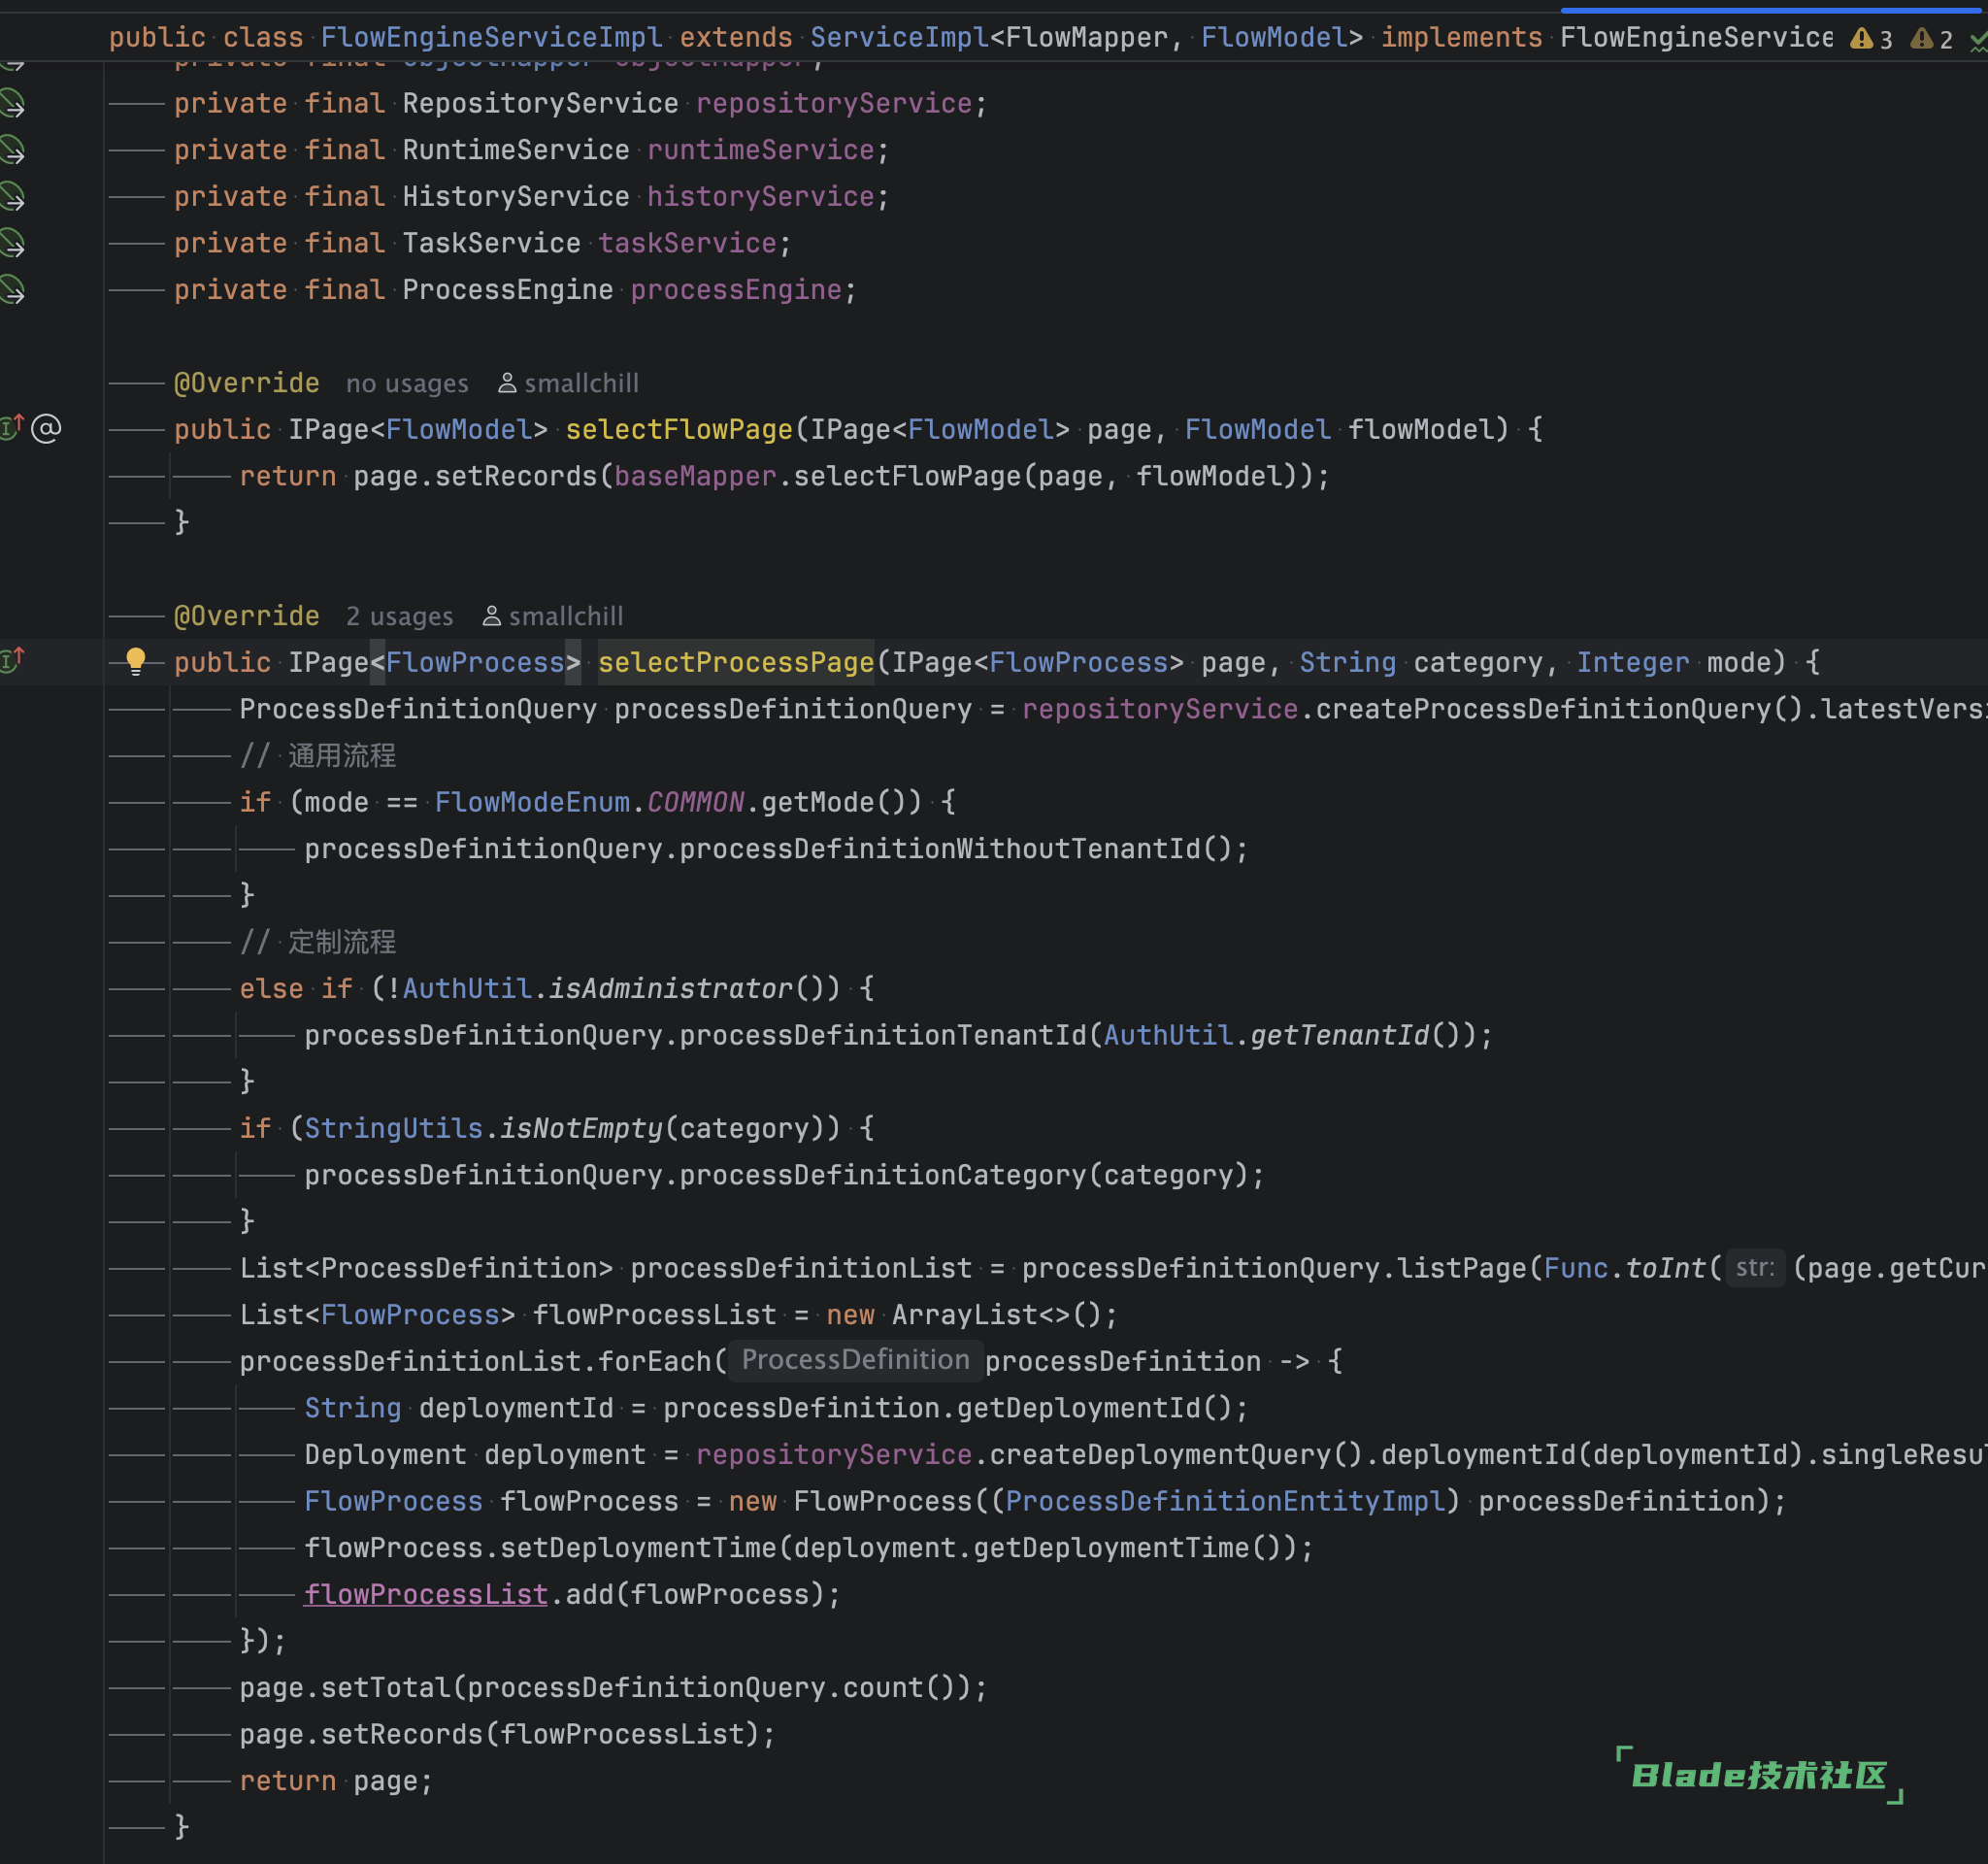Click the green checkmark typo indicator

click(1978, 41)
